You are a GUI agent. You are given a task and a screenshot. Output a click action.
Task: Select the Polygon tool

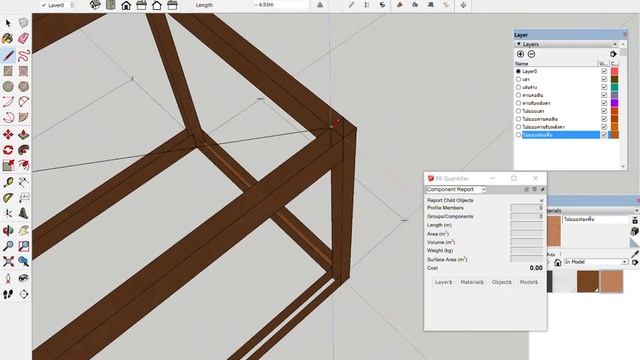24,87
